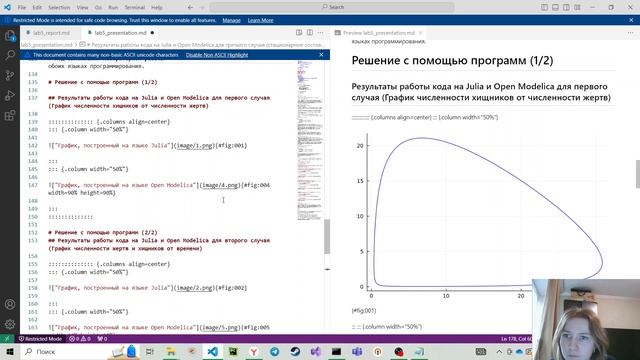This screenshot has width=640, height=360.
Task: Open the Source Control view
Action: click(10, 75)
